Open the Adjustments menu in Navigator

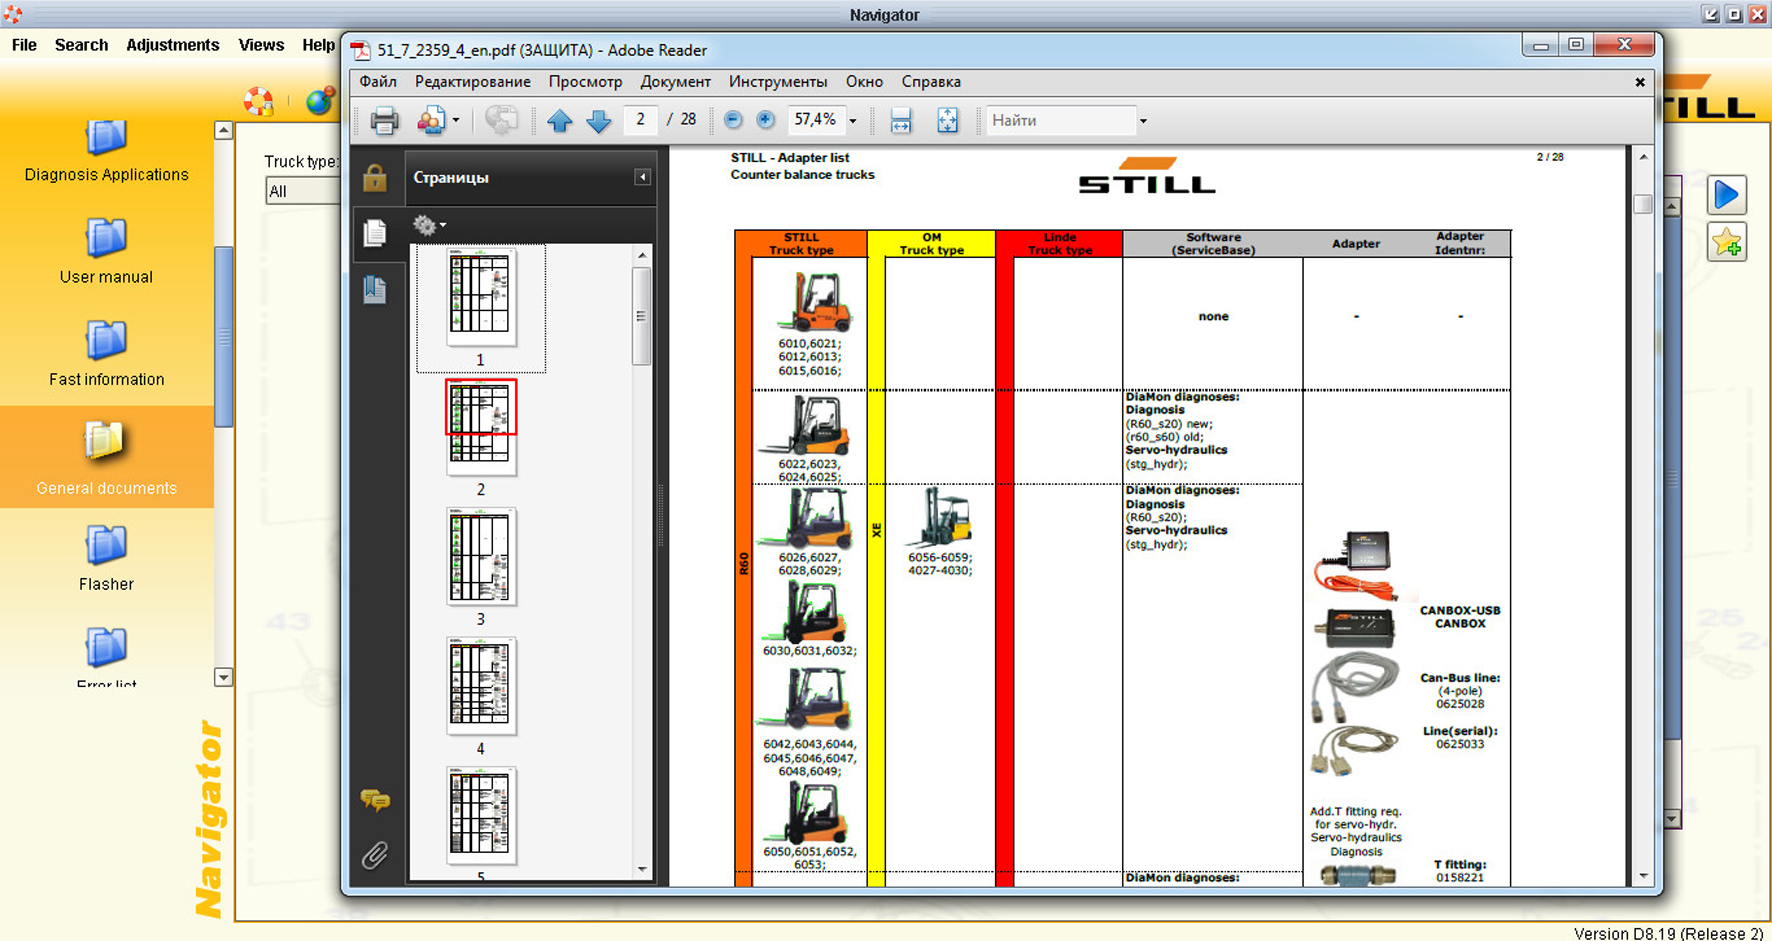172,45
